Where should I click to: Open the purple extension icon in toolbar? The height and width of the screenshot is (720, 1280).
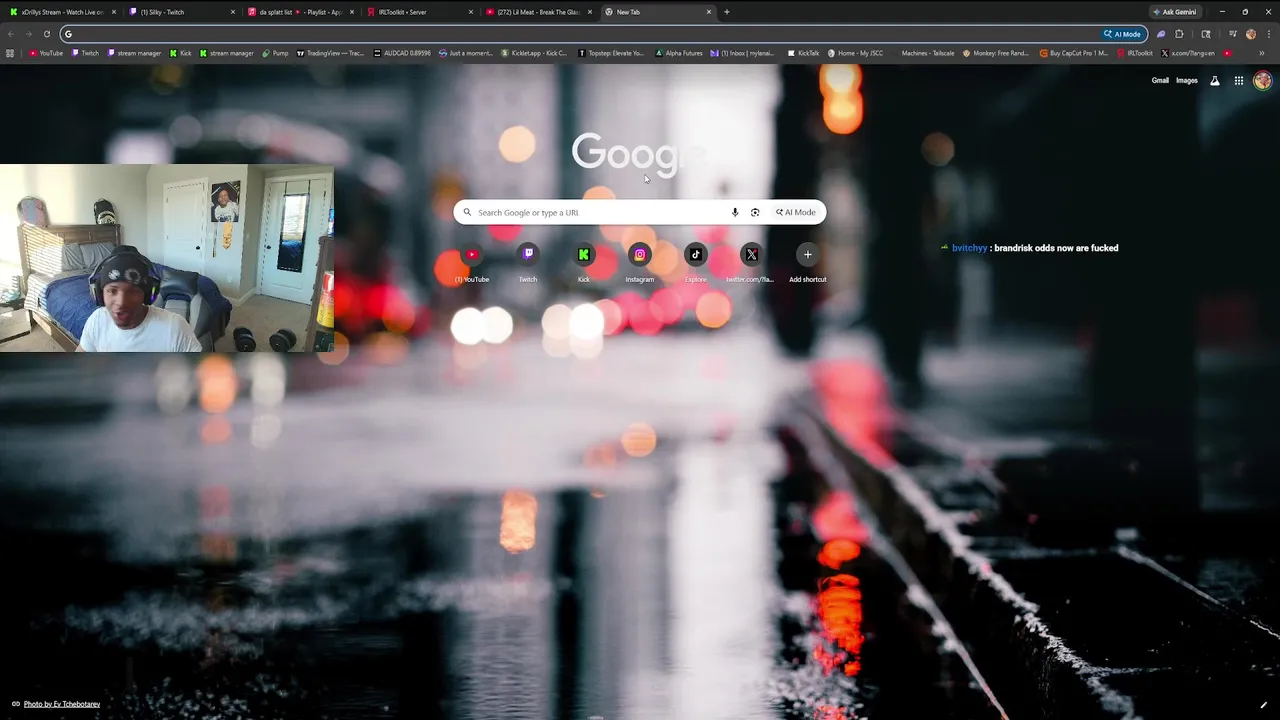point(1161,34)
